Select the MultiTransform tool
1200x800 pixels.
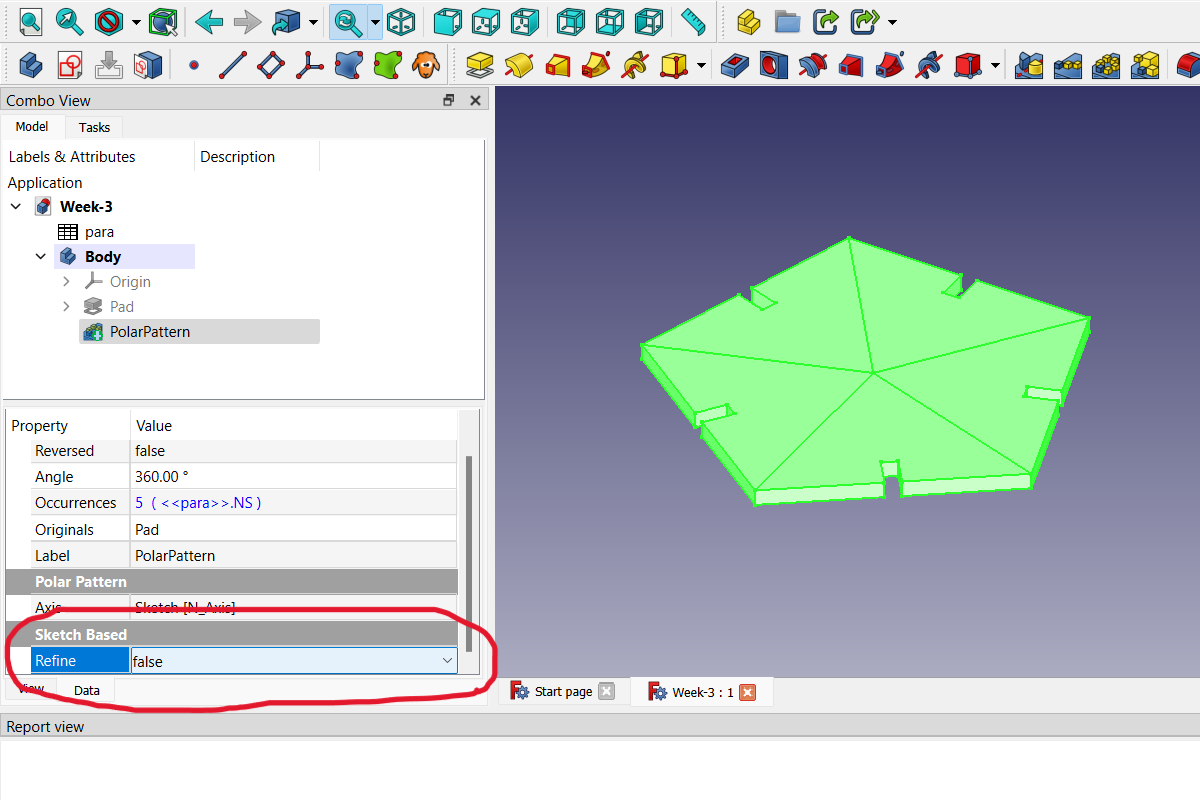coord(1145,66)
